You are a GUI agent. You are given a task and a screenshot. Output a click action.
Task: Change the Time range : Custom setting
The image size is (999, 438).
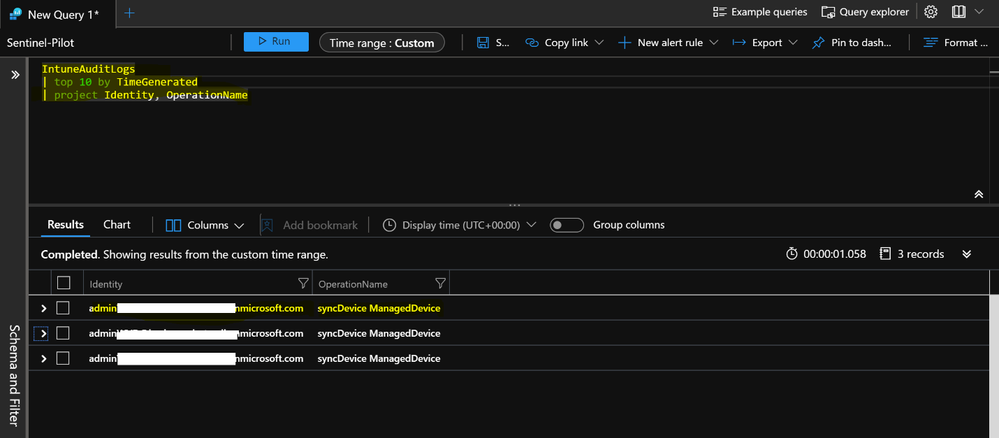coord(382,43)
